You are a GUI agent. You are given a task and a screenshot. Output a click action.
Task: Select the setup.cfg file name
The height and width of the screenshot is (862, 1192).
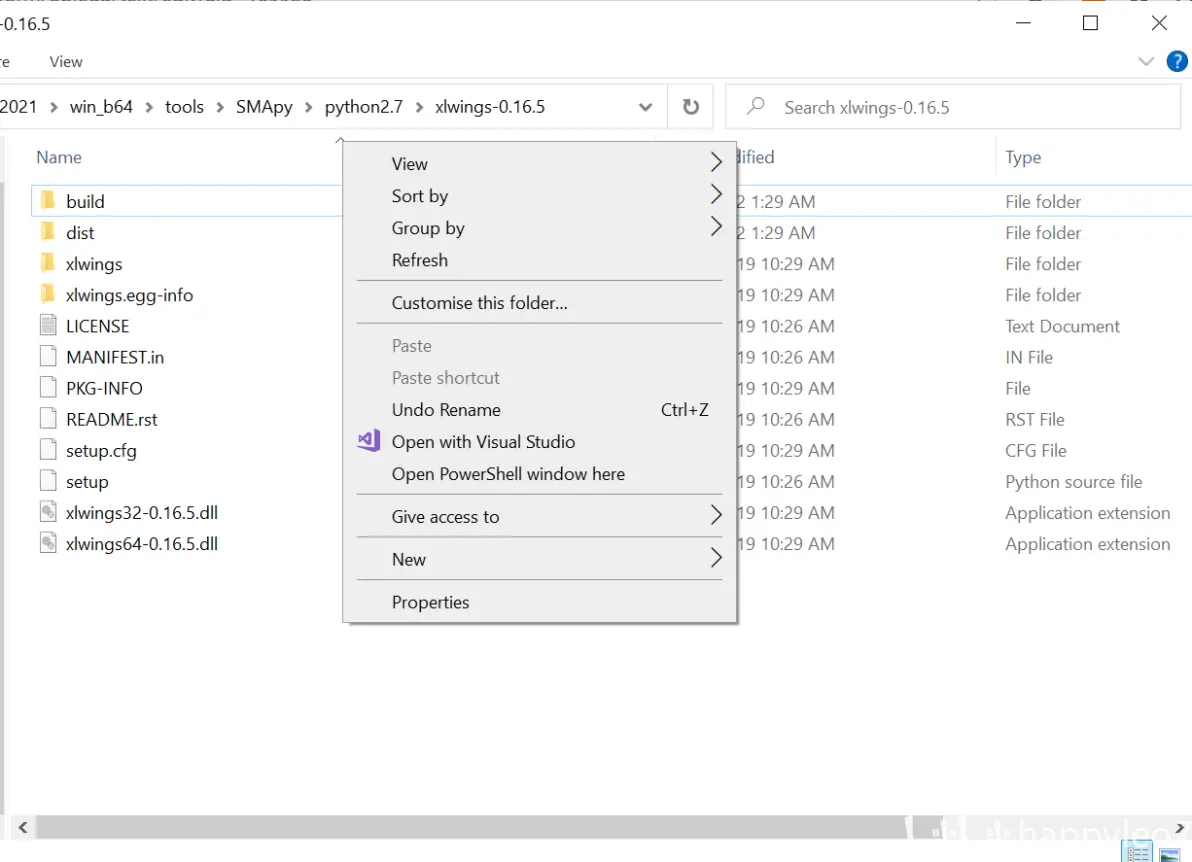101,451
